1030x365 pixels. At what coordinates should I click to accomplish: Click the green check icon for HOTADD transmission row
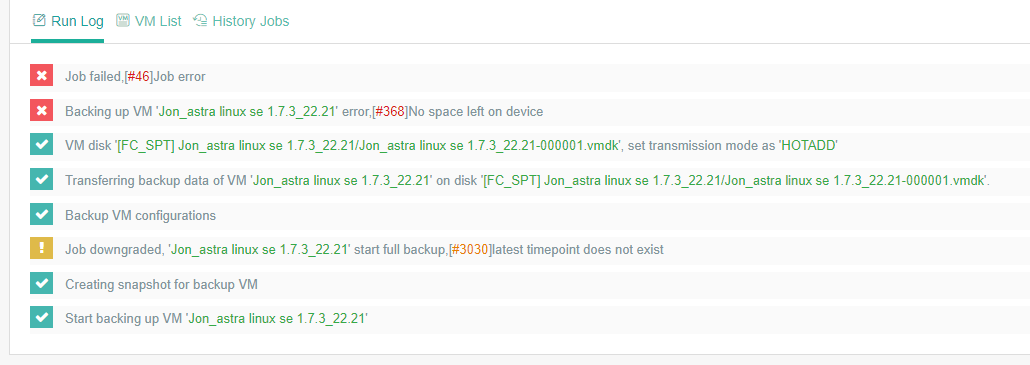(41, 145)
